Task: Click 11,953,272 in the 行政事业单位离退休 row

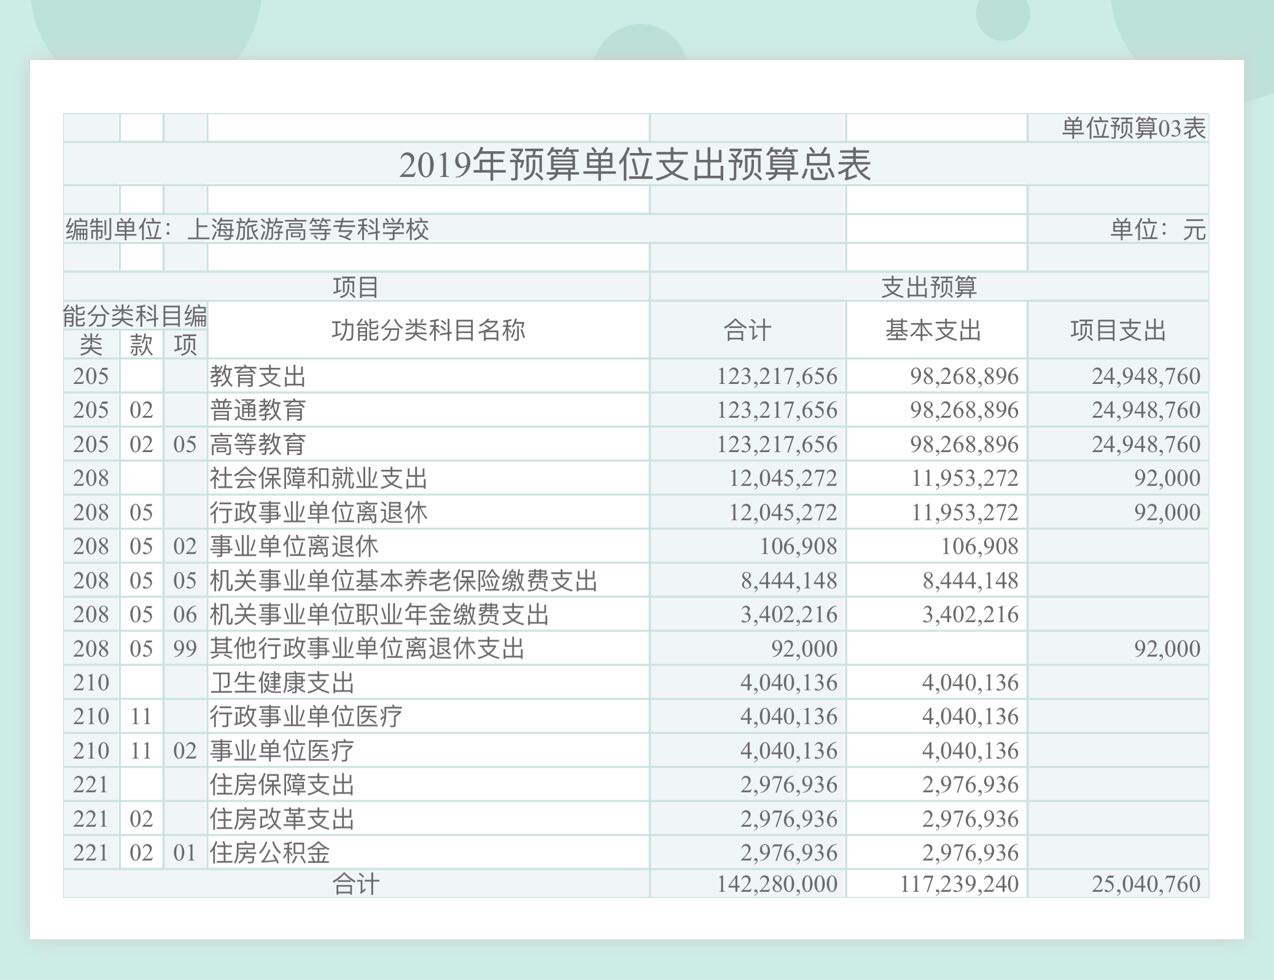Action: coord(965,513)
